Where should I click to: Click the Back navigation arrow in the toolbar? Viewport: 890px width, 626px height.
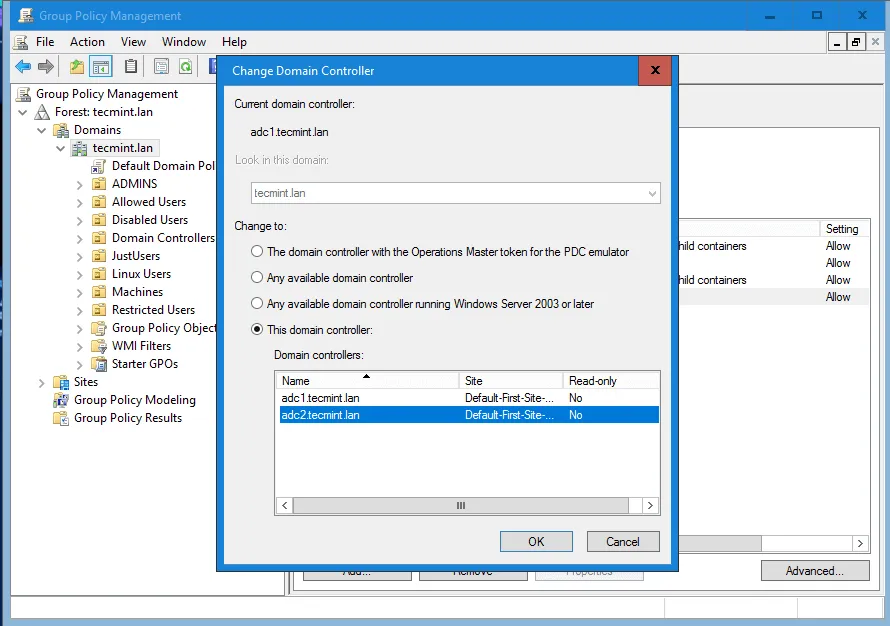pyautogui.click(x=22, y=66)
